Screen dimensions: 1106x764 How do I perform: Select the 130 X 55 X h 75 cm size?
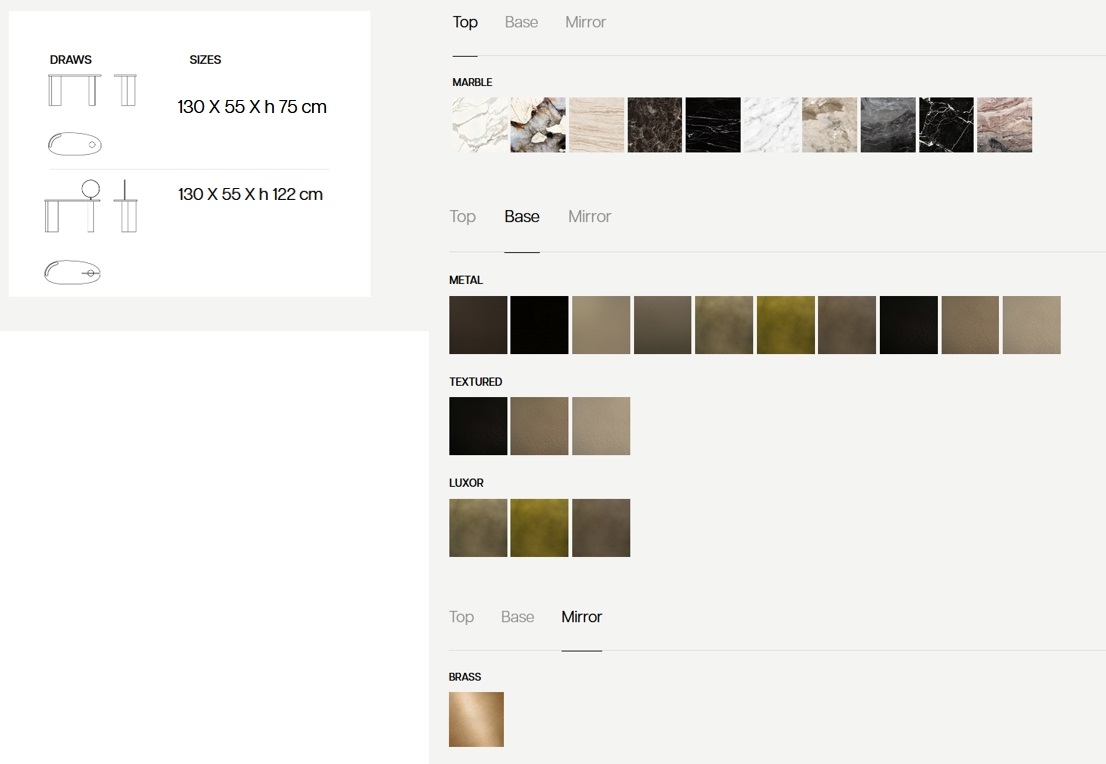coord(252,107)
